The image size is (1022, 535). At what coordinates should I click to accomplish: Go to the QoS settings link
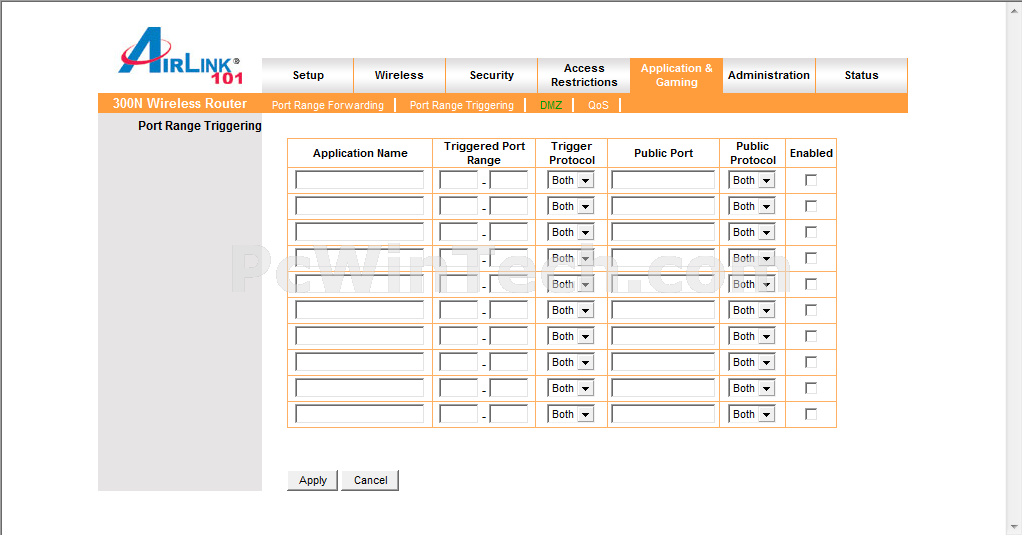[x=598, y=105]
